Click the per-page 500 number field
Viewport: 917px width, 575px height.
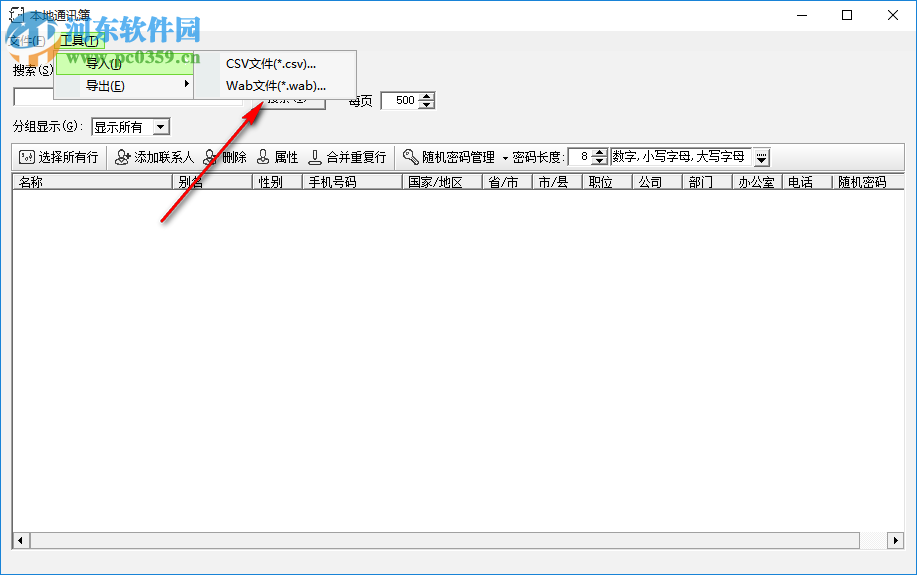click(x=401, y=101)
